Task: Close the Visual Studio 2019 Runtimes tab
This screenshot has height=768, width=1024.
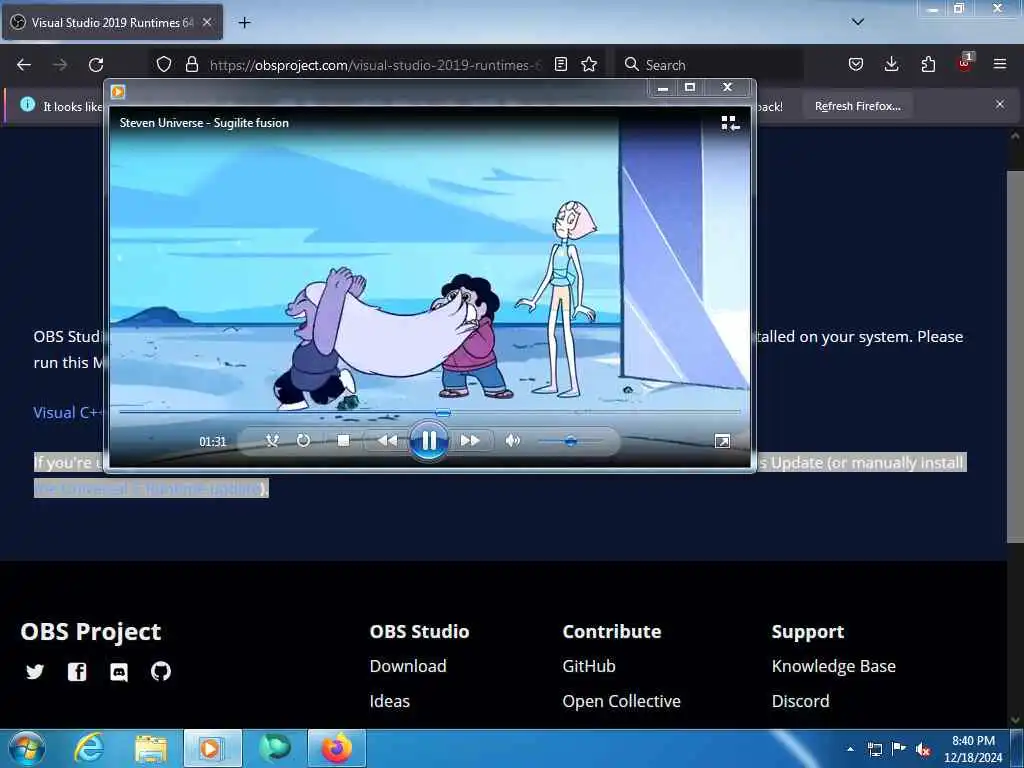Action: point(207,22)
